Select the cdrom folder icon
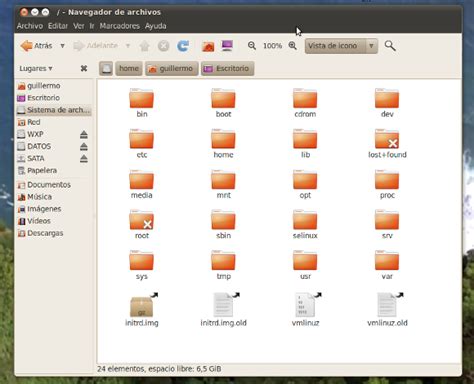Screen dimensions: 474x384 click(305, 98)
